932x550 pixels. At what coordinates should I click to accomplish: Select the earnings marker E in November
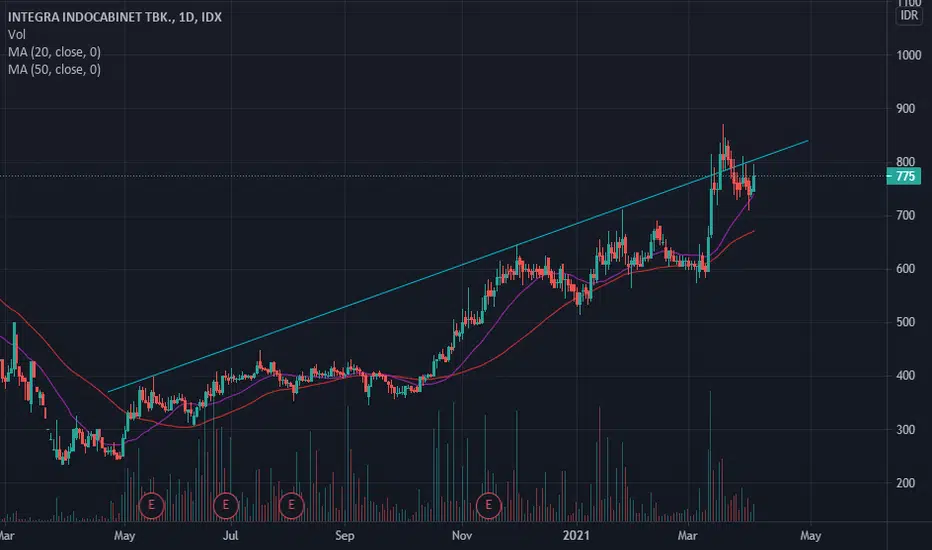point(489,505)
